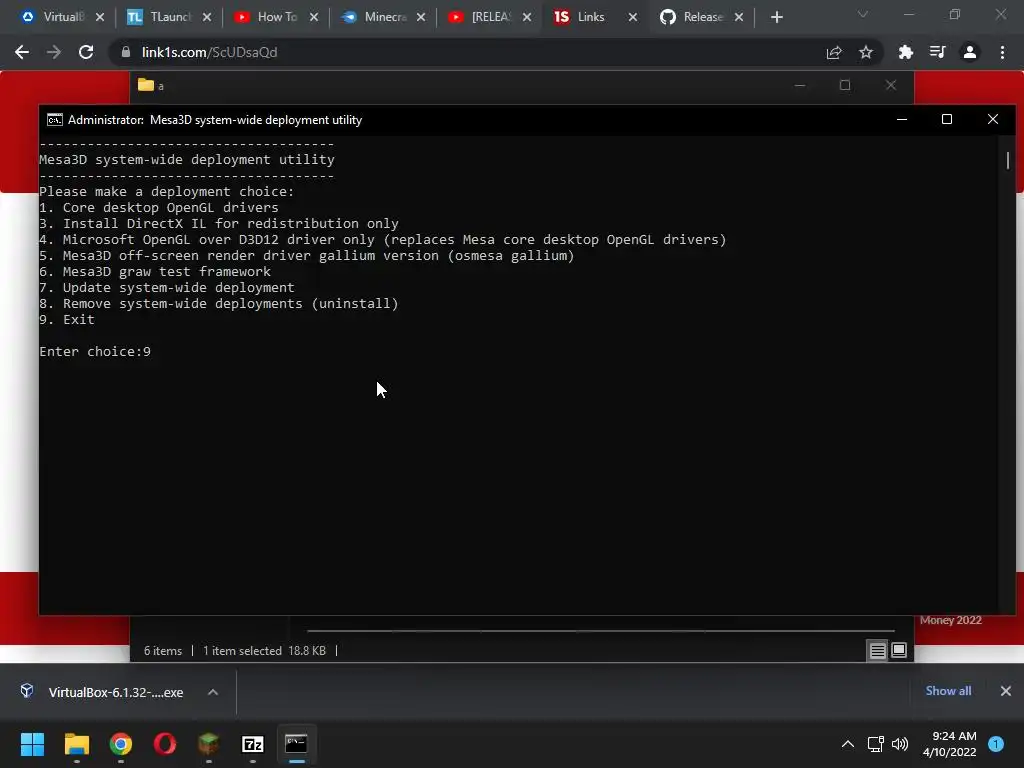Minimize the Mesa3D deployment utility window
This screenshot has height=768, width=1024.
pos(902,120)
